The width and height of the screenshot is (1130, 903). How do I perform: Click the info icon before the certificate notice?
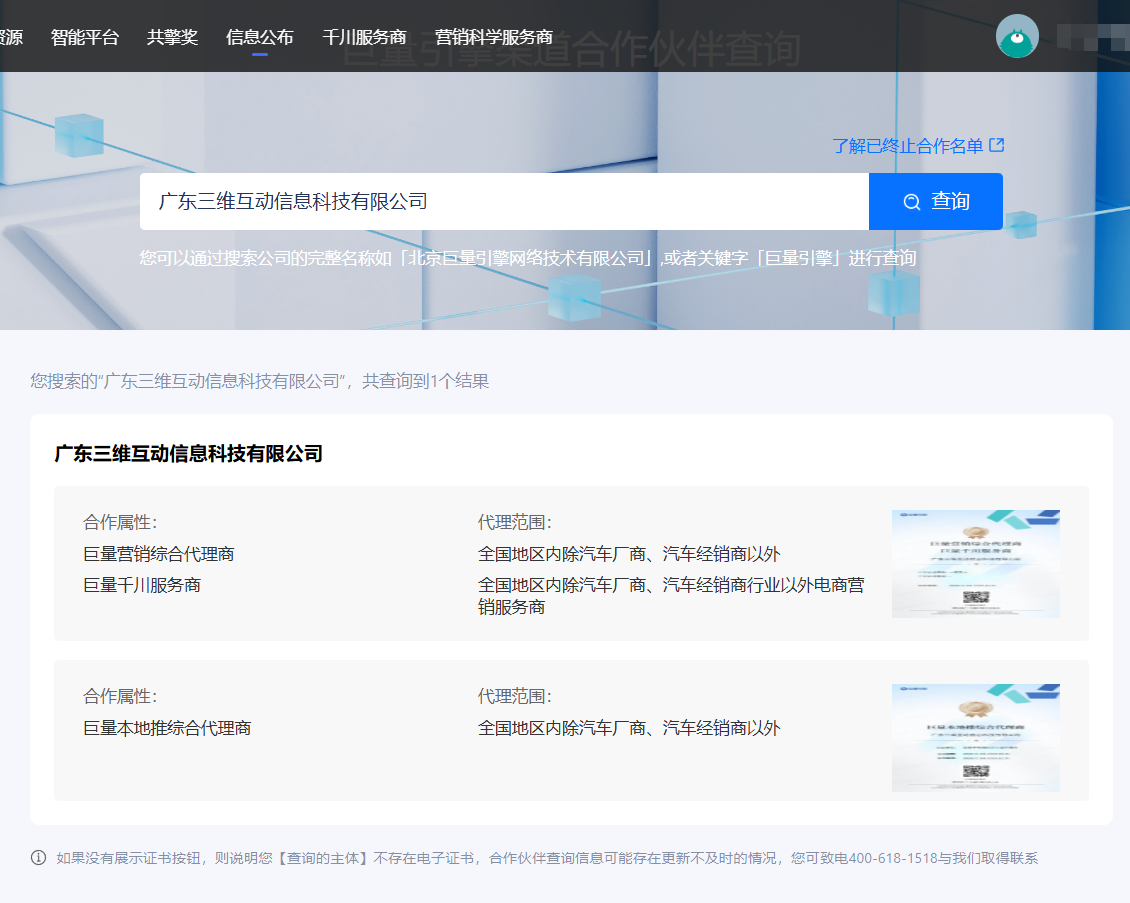[39, 858]
